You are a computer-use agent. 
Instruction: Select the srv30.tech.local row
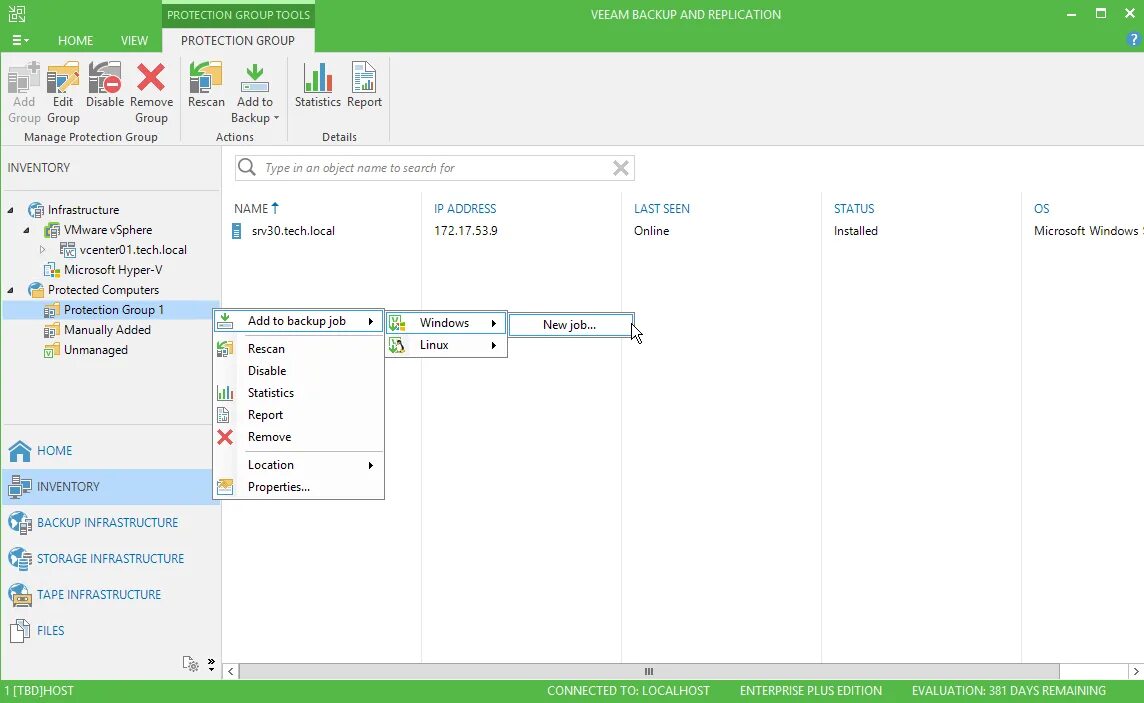(x=293, y=230)
